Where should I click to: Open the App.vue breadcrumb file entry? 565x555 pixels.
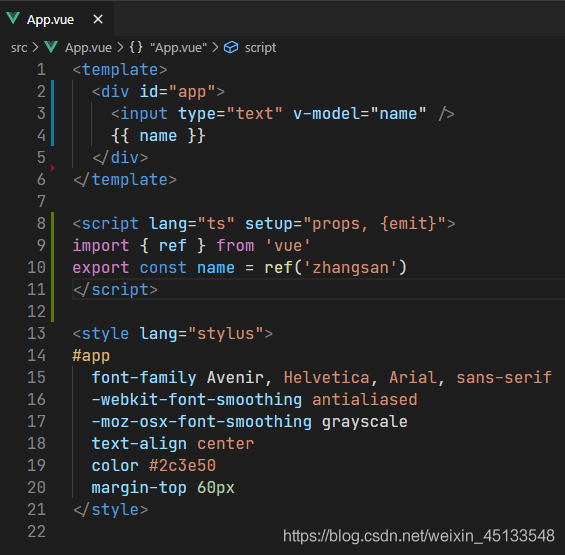[x=88, y=48]
